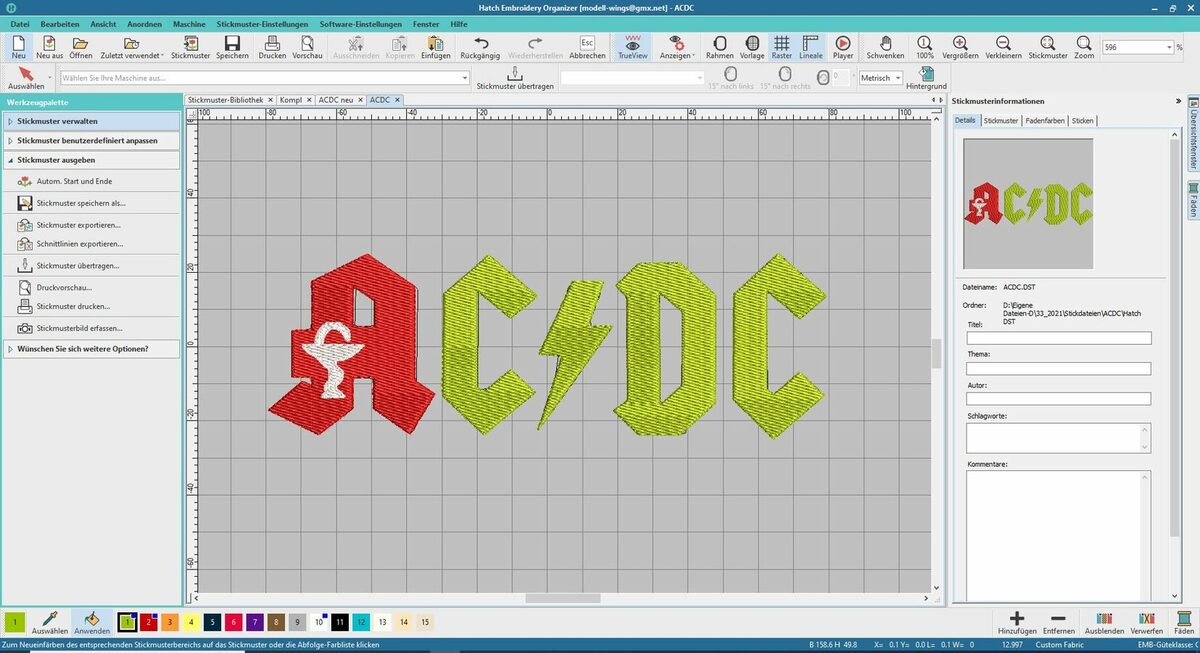The width and height of the screenshot is (1200, 653).
Task: Toggle the Rahmen hoop display
Action: pos(719,47)
